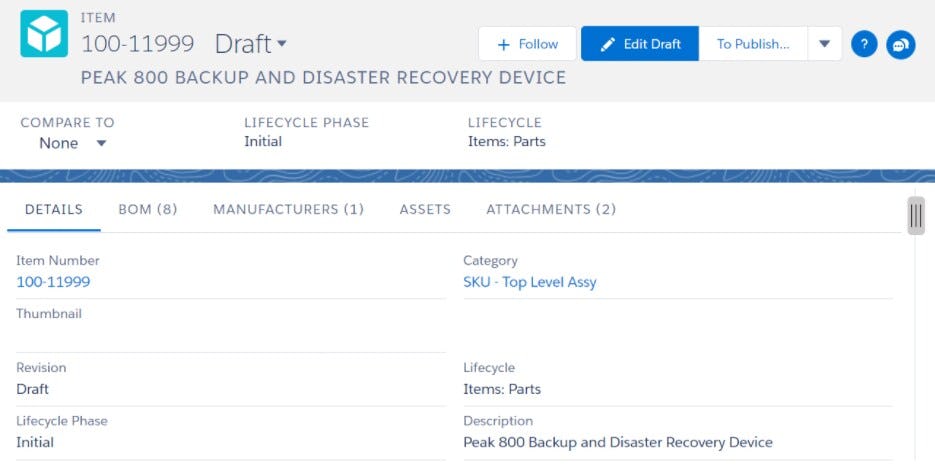Expand more actions arrow beside To Publish

point(824,44)
